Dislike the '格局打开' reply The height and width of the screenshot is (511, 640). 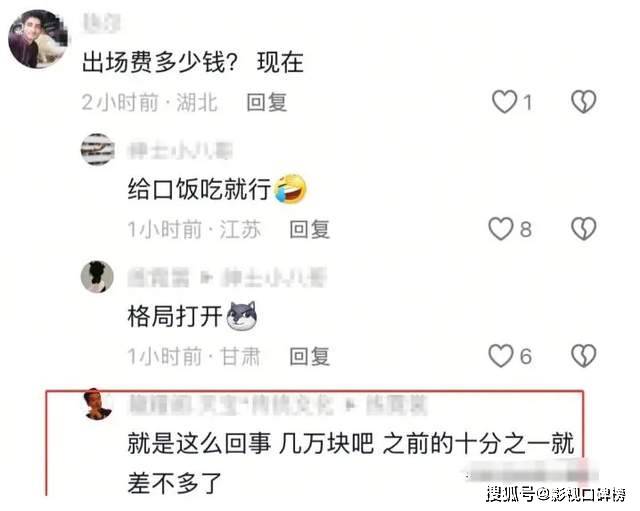(584, 355)
